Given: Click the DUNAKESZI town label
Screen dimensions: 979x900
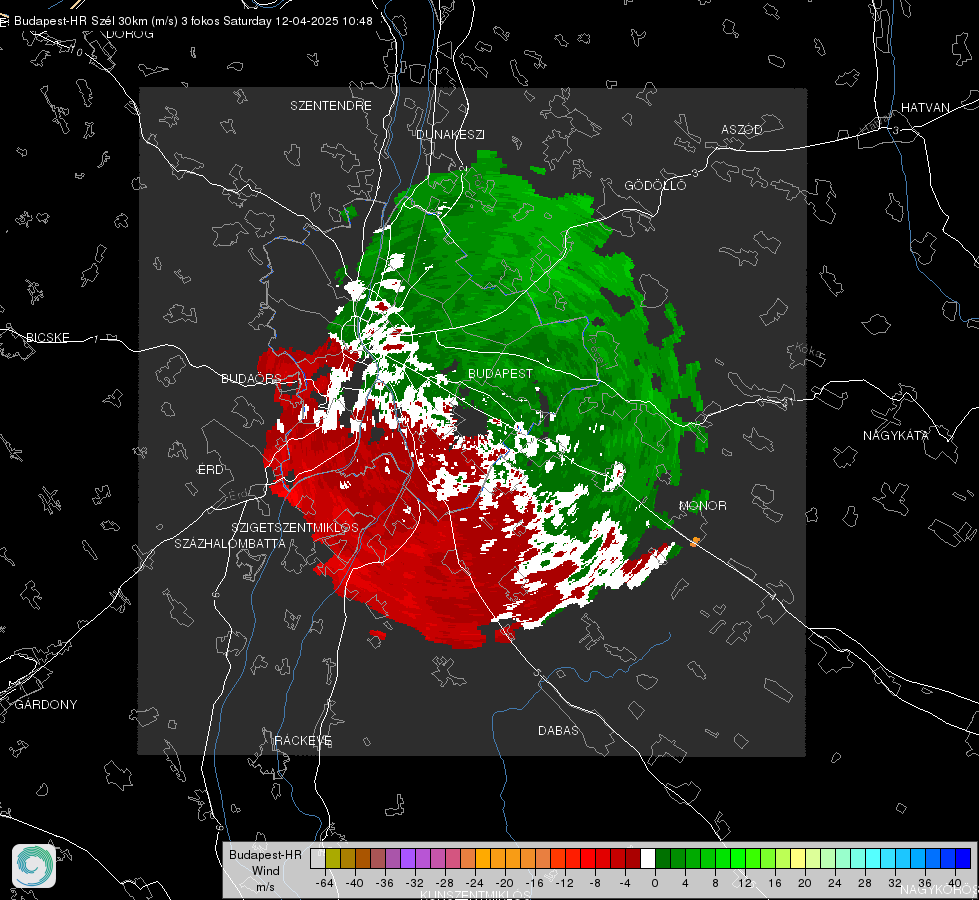Looking at the screenshot, I should click(x=450, y=134).
